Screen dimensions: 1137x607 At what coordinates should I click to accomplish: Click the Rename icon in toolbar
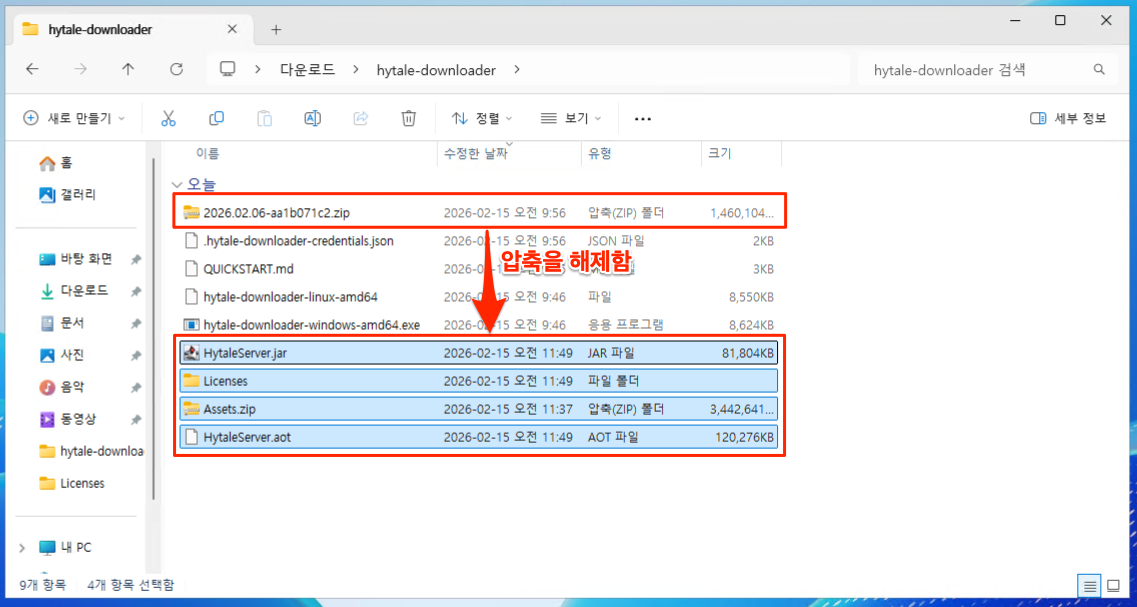click(313, 118)
